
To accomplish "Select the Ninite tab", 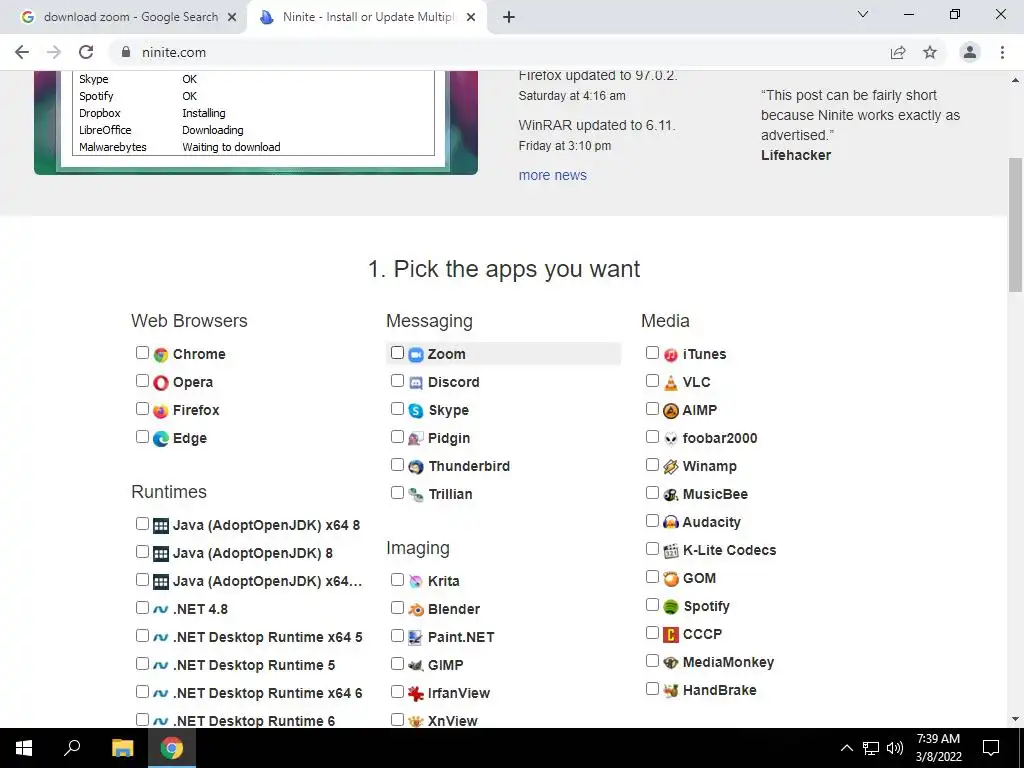I will coord(366,17).
